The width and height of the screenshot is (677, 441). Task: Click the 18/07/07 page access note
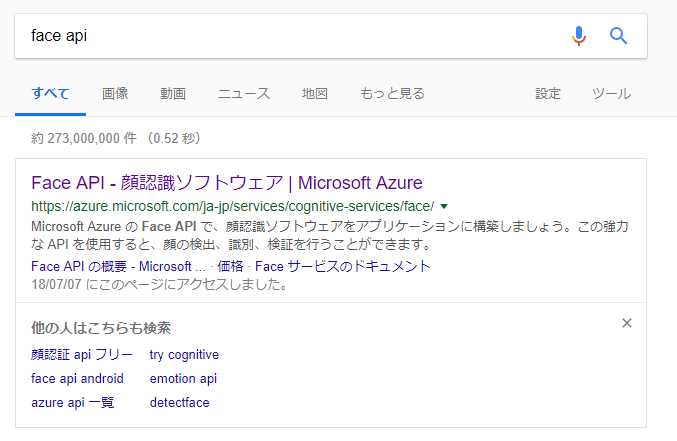click(x=159, y=284)
